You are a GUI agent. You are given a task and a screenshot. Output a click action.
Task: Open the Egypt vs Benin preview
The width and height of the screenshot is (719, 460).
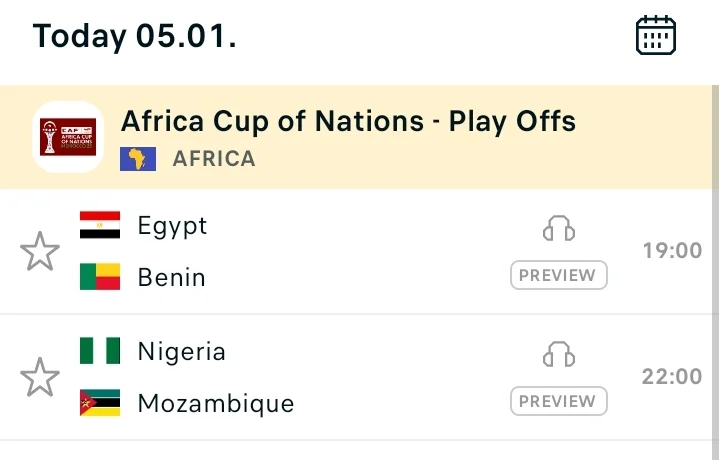click(559, 275)
